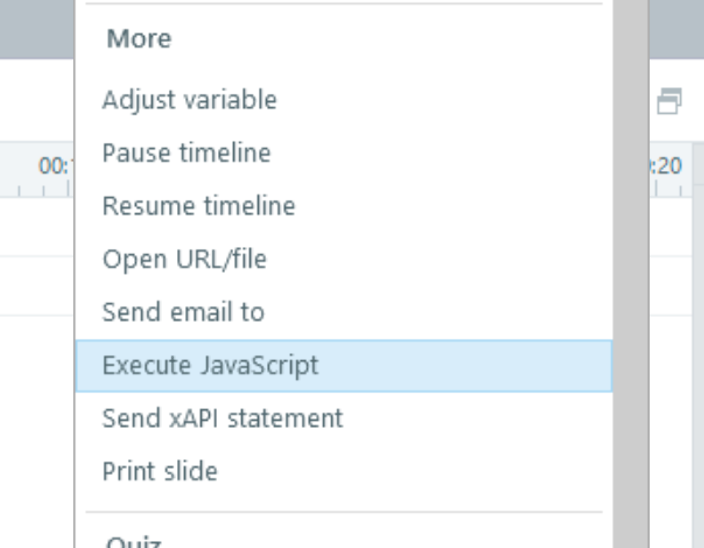Click the partially visible Quiz header
Screen dimensions: 704x548
click(x=133, y=542)
